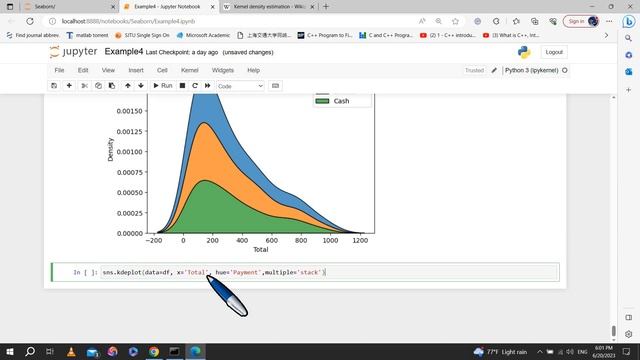Click the Jupyter logo
Viewport: 640px width, 360px height.
click(73, 52)
